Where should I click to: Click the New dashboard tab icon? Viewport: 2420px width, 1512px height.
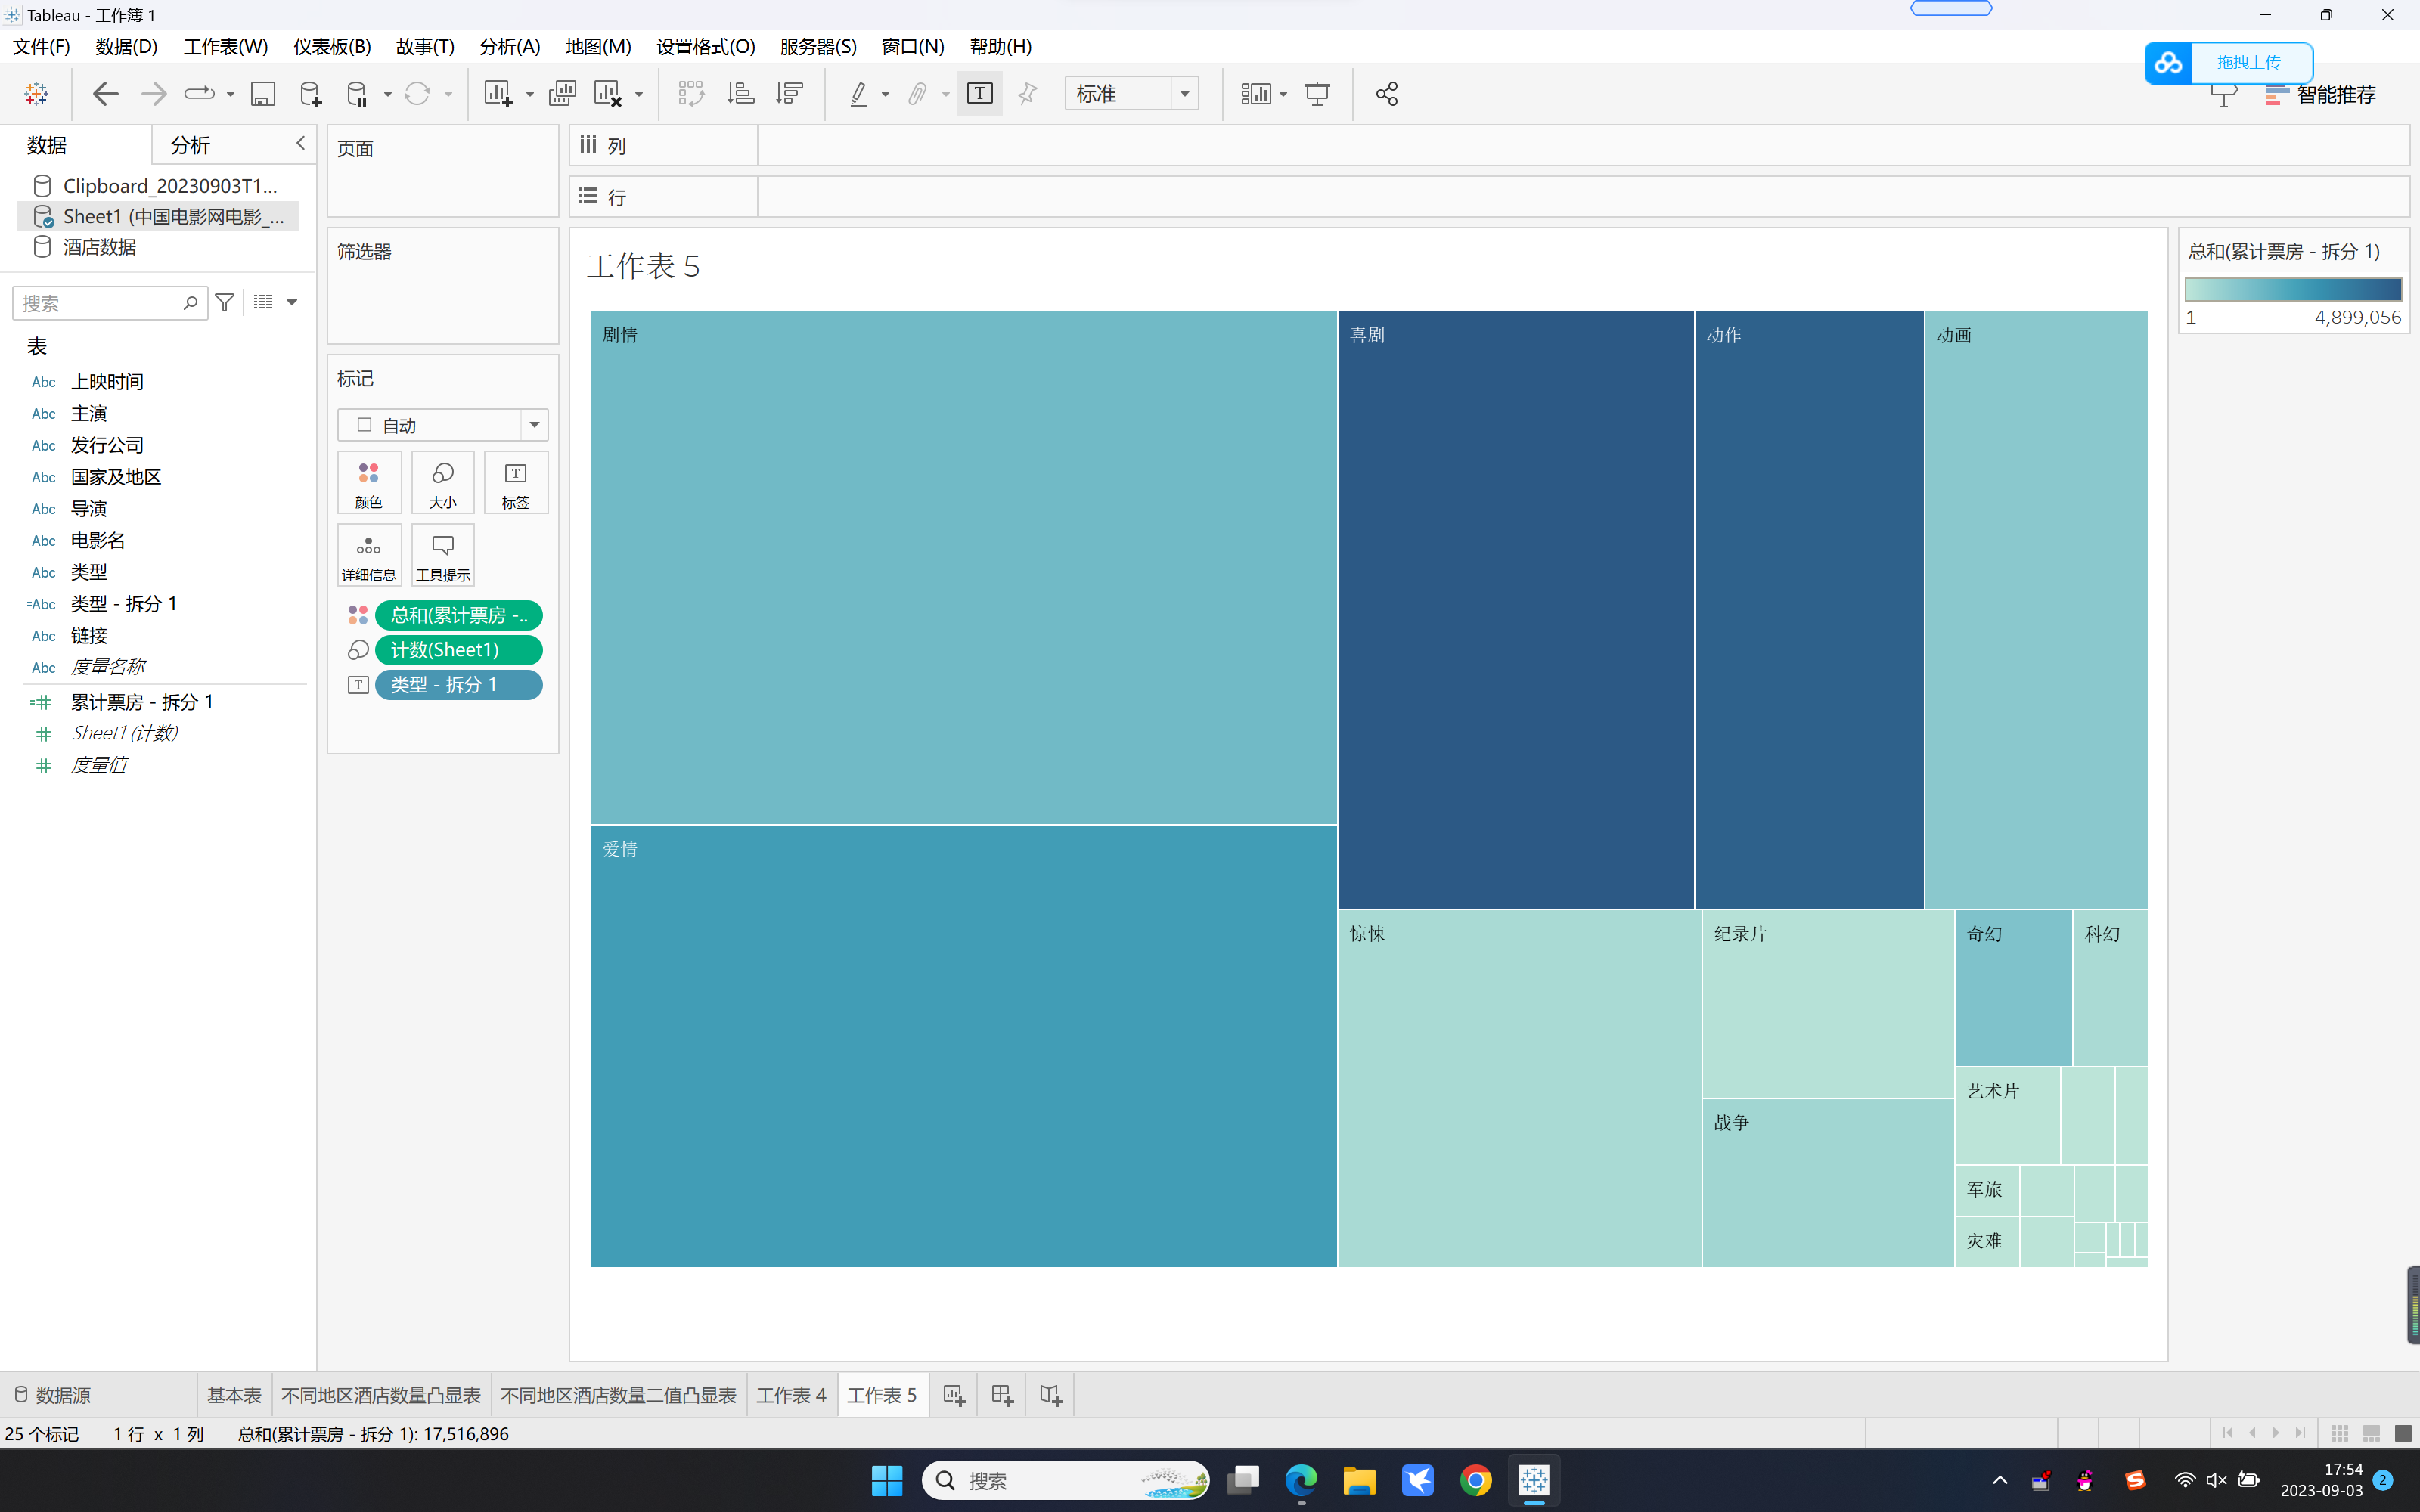1002,1395
